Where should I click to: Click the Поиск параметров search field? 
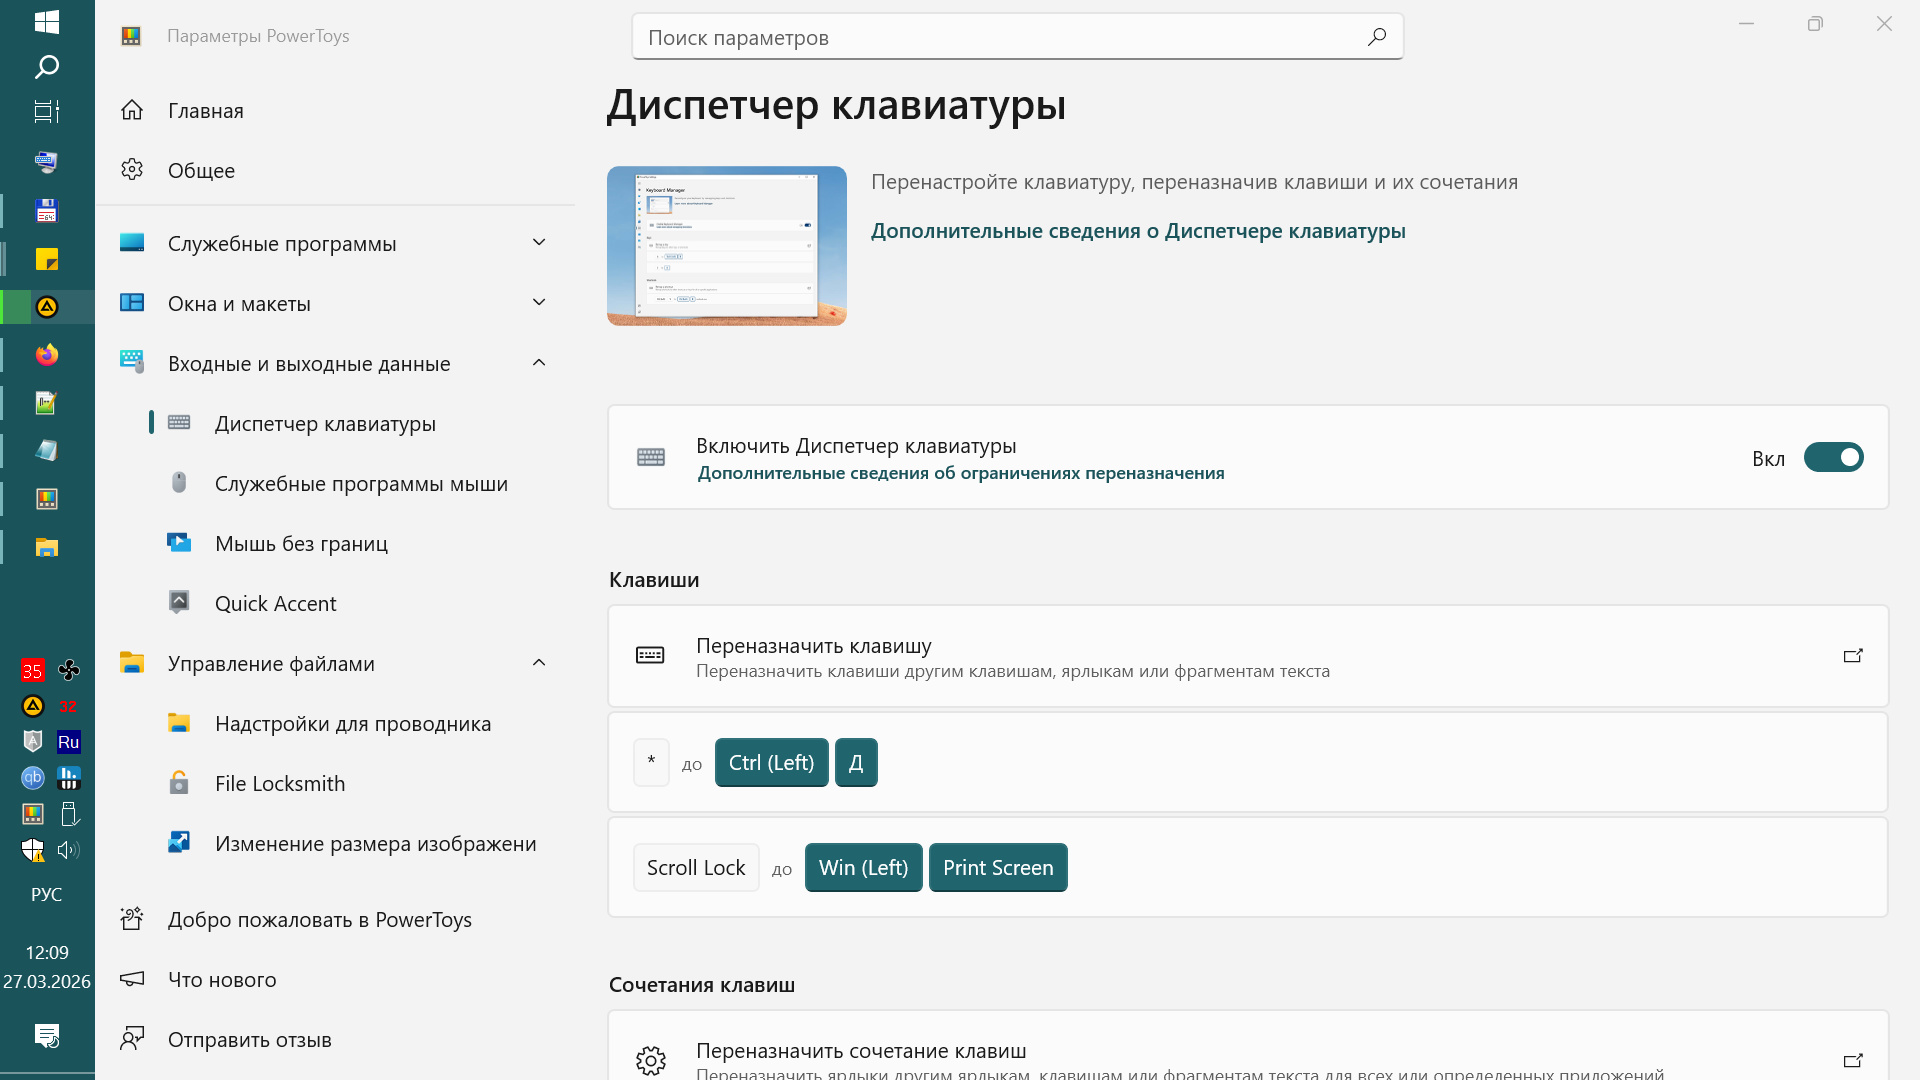click(1017, 37)
